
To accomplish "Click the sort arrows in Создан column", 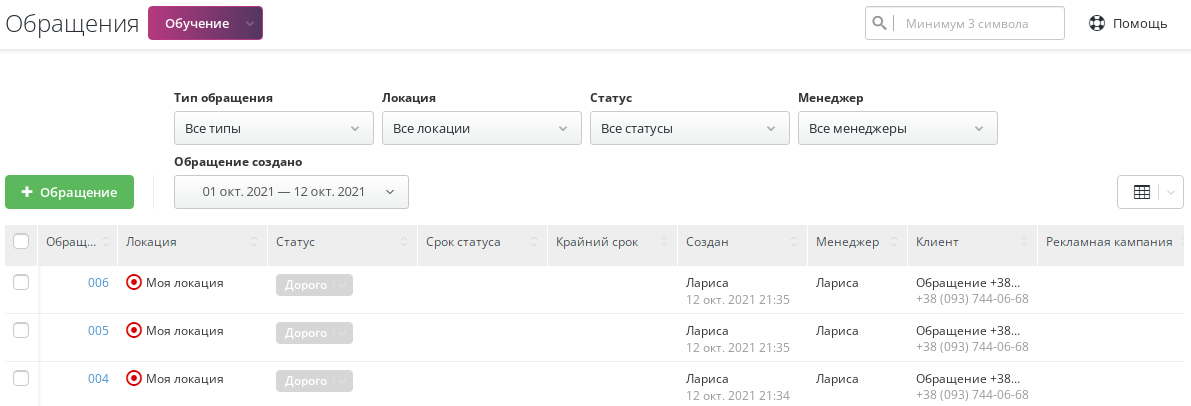I will [x=794, y=243].
